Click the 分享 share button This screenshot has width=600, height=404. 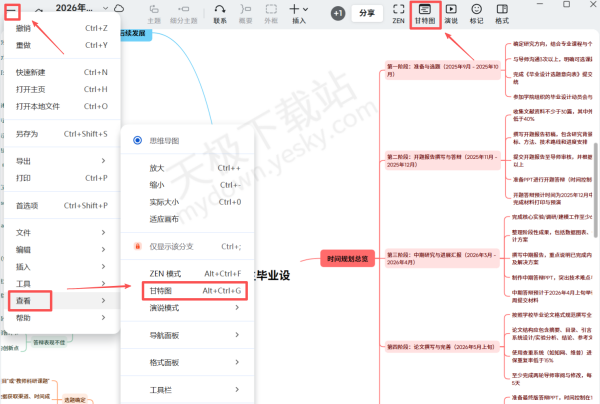(367, 14)
